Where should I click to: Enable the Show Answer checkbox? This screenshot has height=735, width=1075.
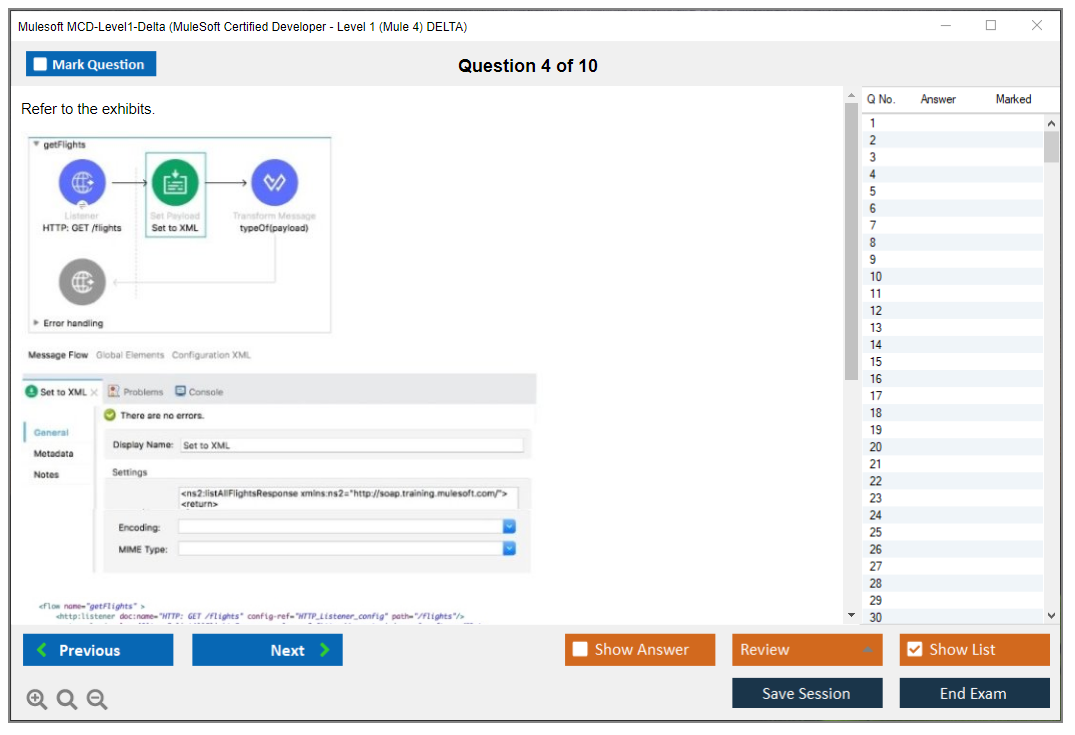(580, 650)
